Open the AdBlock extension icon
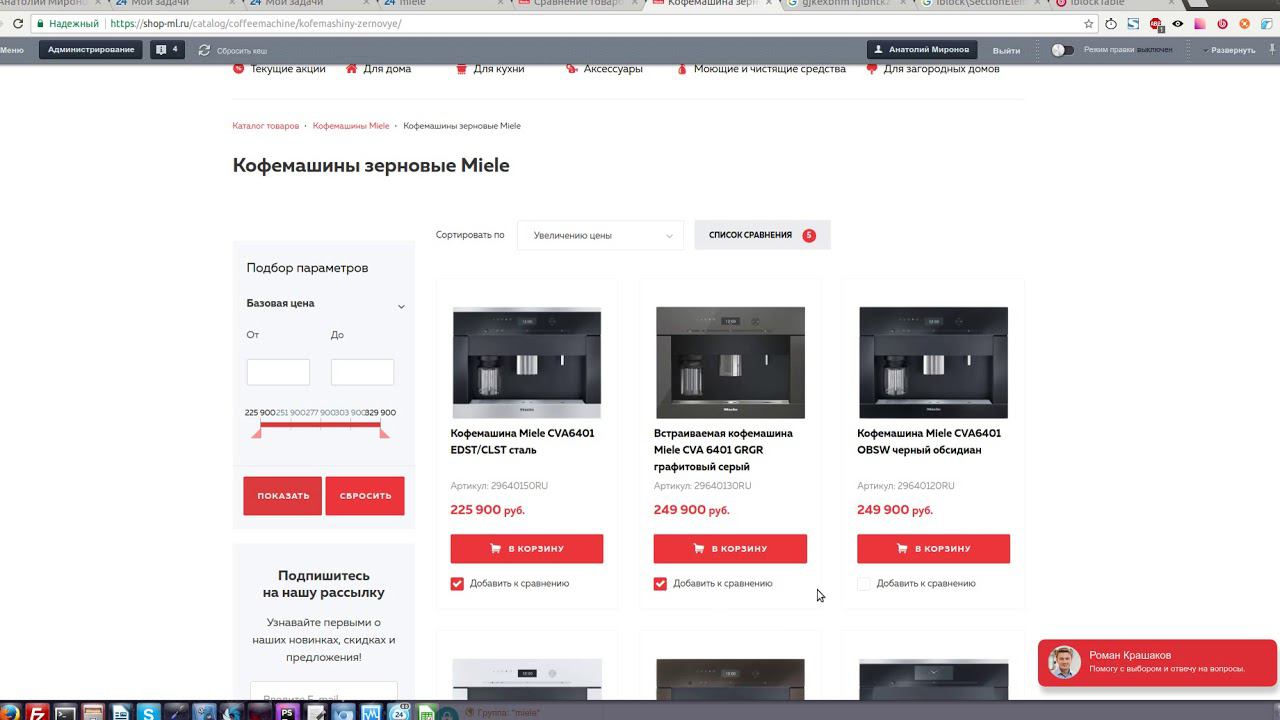Viewport: 1280px width, 720px height. click(1156, 24)
